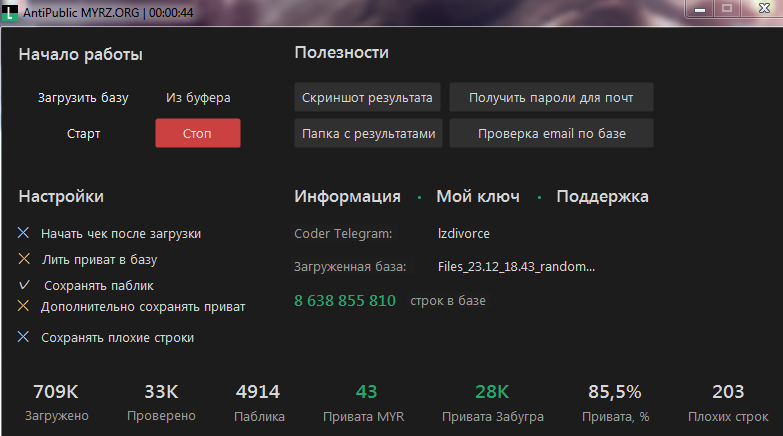Image resolution: width=783 pixels, height=436 pixels.
Task: Switch to 'Поддержка' tab
Action: (x=602, y=197)
